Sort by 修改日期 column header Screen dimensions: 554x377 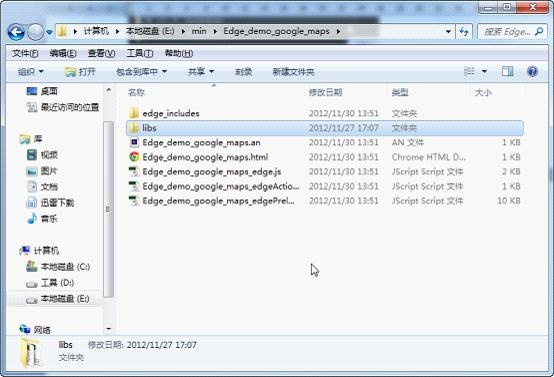325,93
